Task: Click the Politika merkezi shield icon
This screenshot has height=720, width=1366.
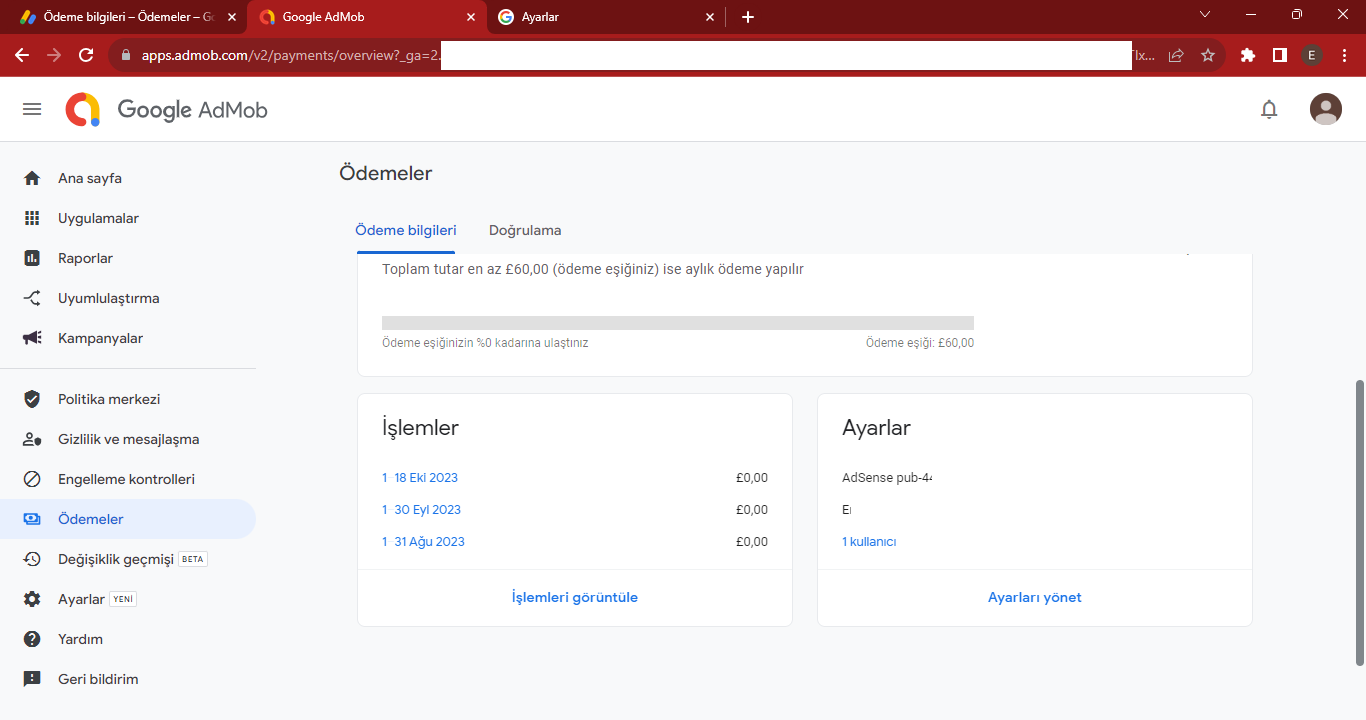Action: click(x=32, y=399)
